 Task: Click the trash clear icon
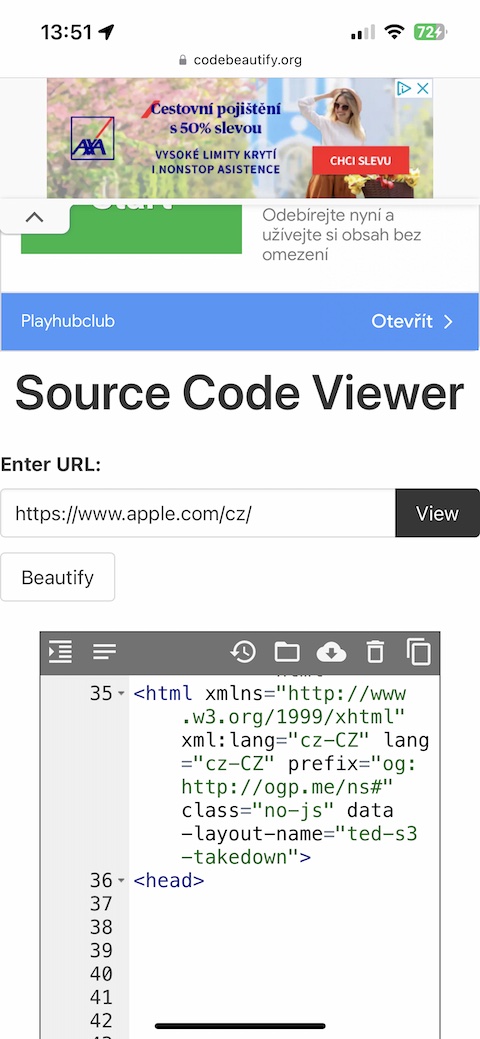[x=375, y=652]
